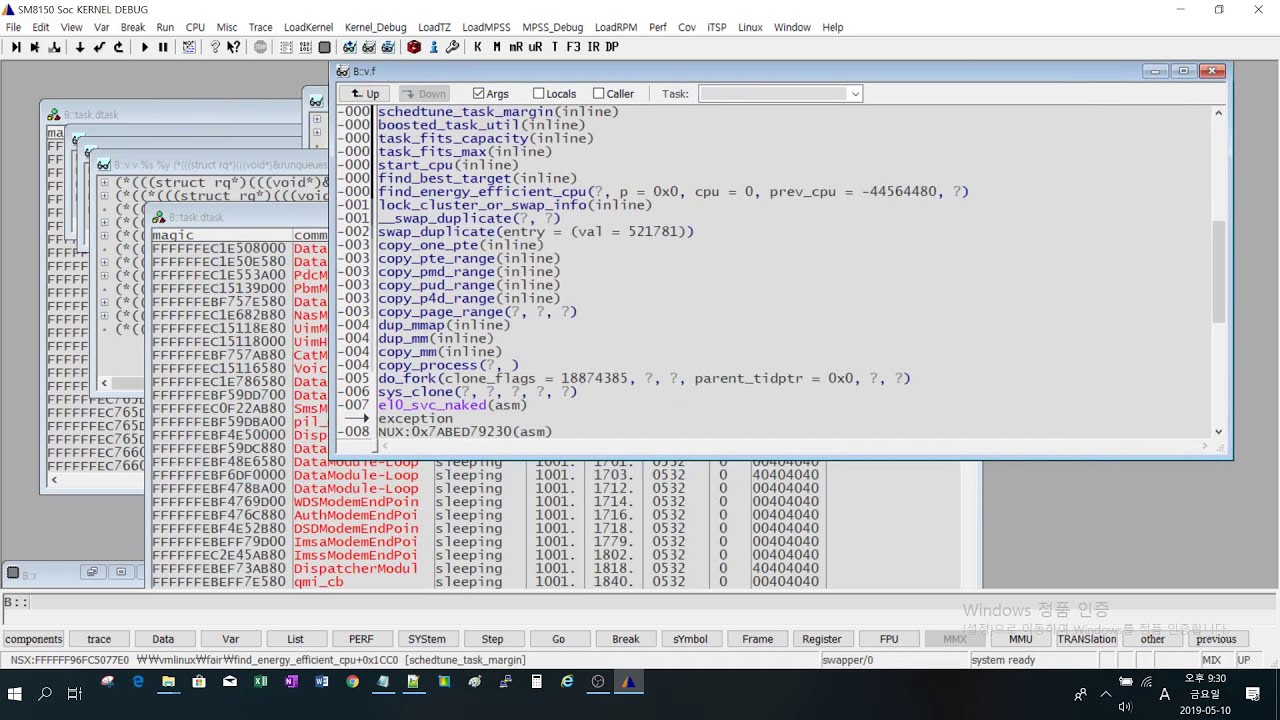The width and height of the screenshot is (1280, 720).
Task: Select the sys_clone stack frame row
Action: click(x=477, y=392)
